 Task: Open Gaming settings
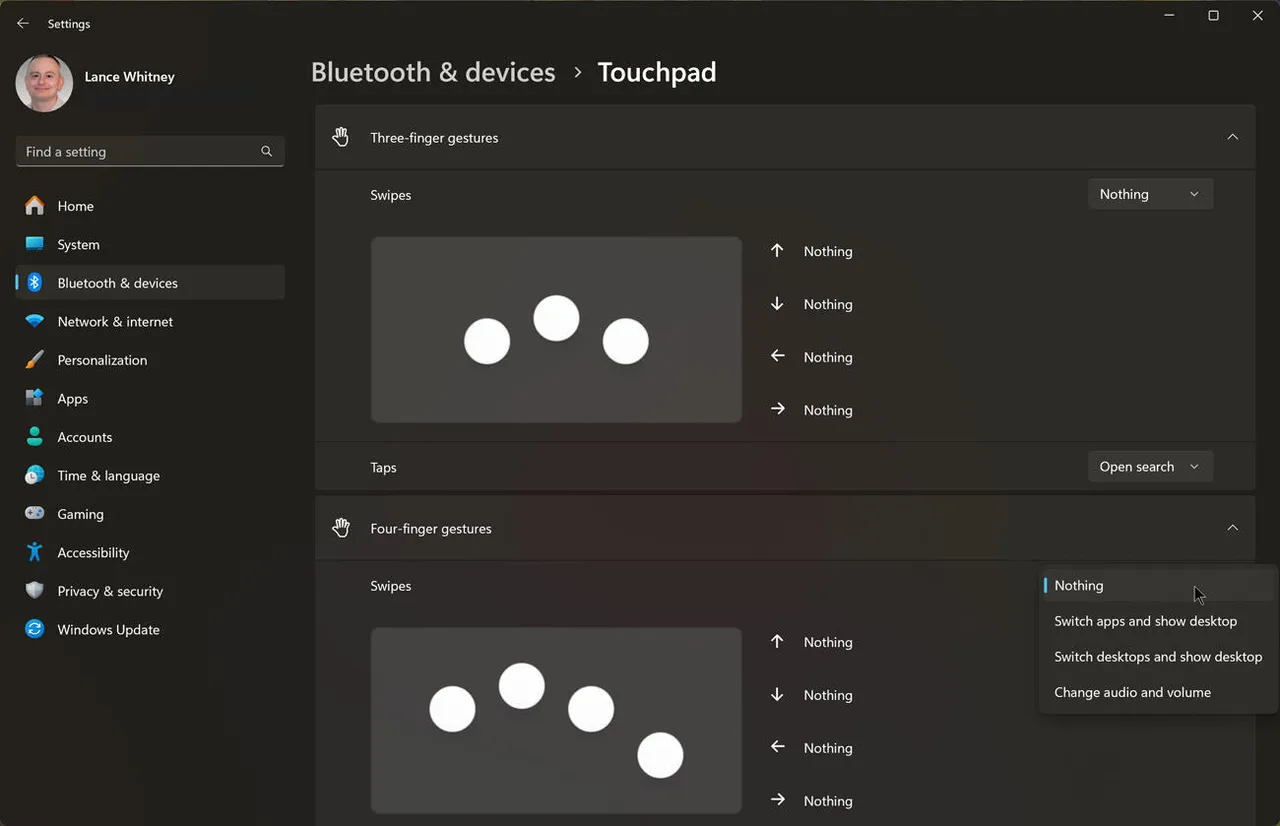click(80, 513)
